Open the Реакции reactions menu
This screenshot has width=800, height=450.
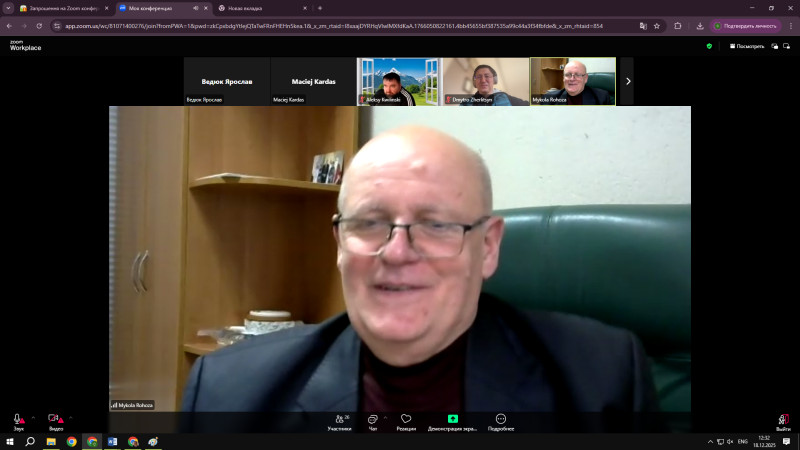click(406, 421)
